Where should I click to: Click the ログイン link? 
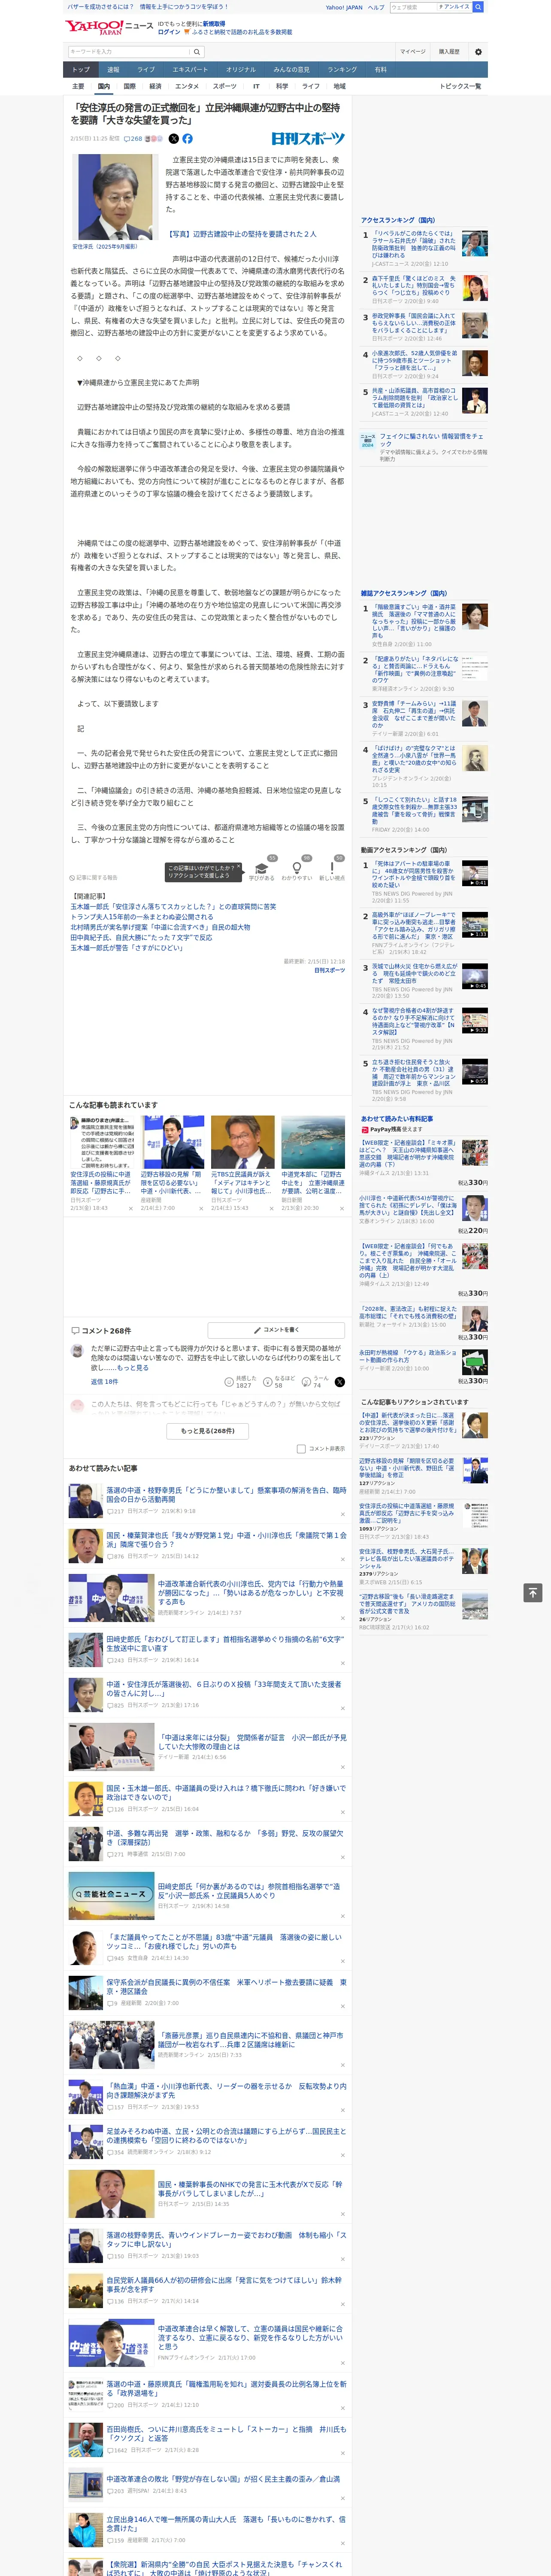[x=169, y=32]
